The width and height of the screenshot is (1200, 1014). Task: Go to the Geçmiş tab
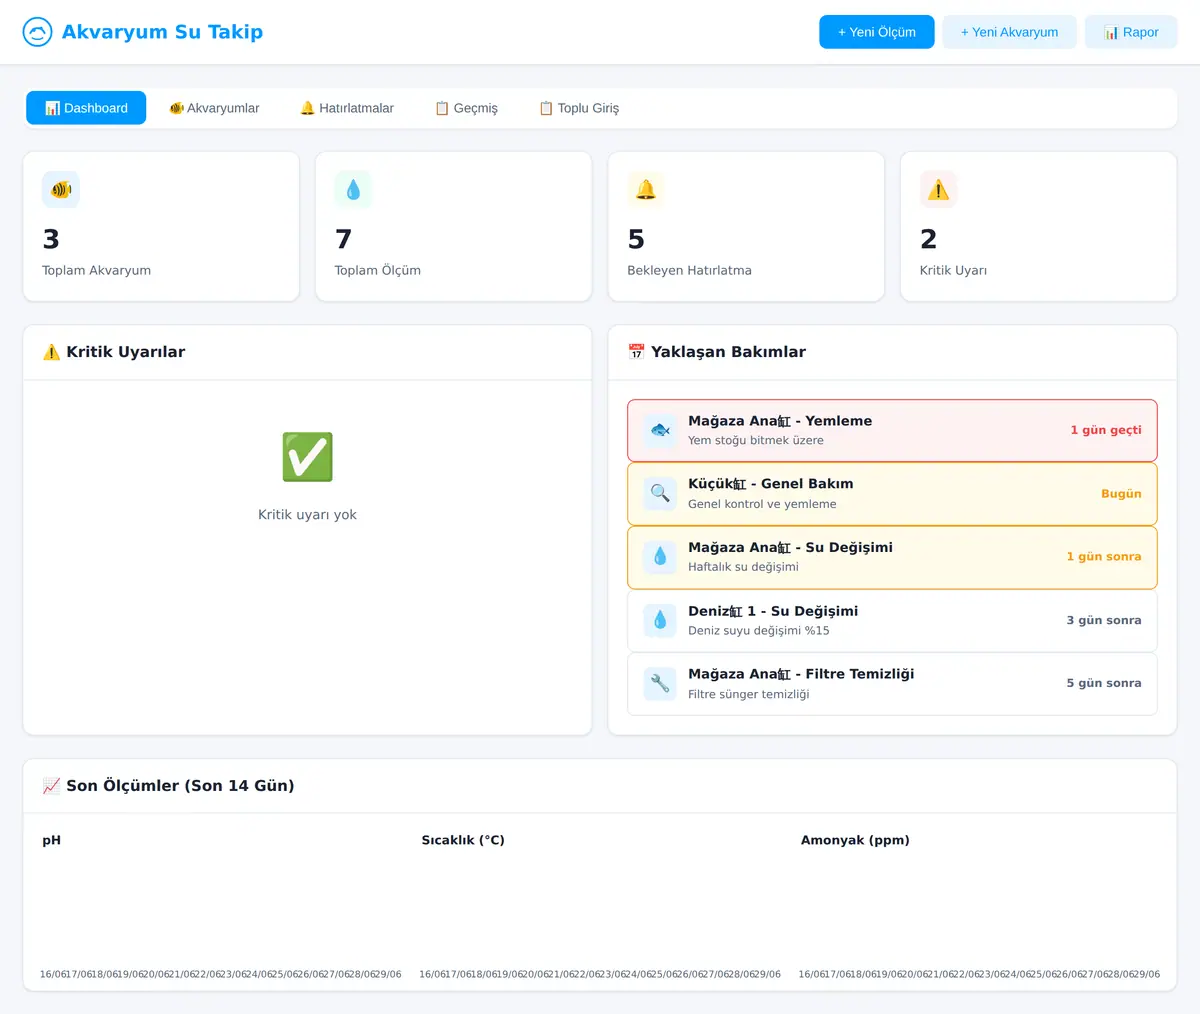pyautogui.click(x=466, y=108)
